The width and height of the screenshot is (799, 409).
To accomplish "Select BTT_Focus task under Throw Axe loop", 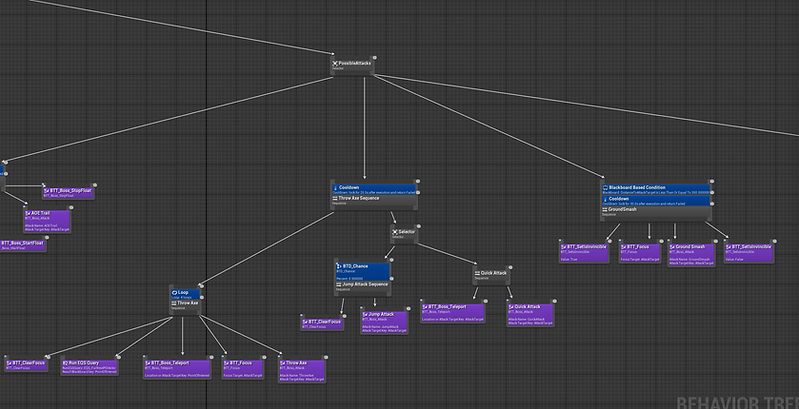I will pyautogui.click(x=243, y=369).
